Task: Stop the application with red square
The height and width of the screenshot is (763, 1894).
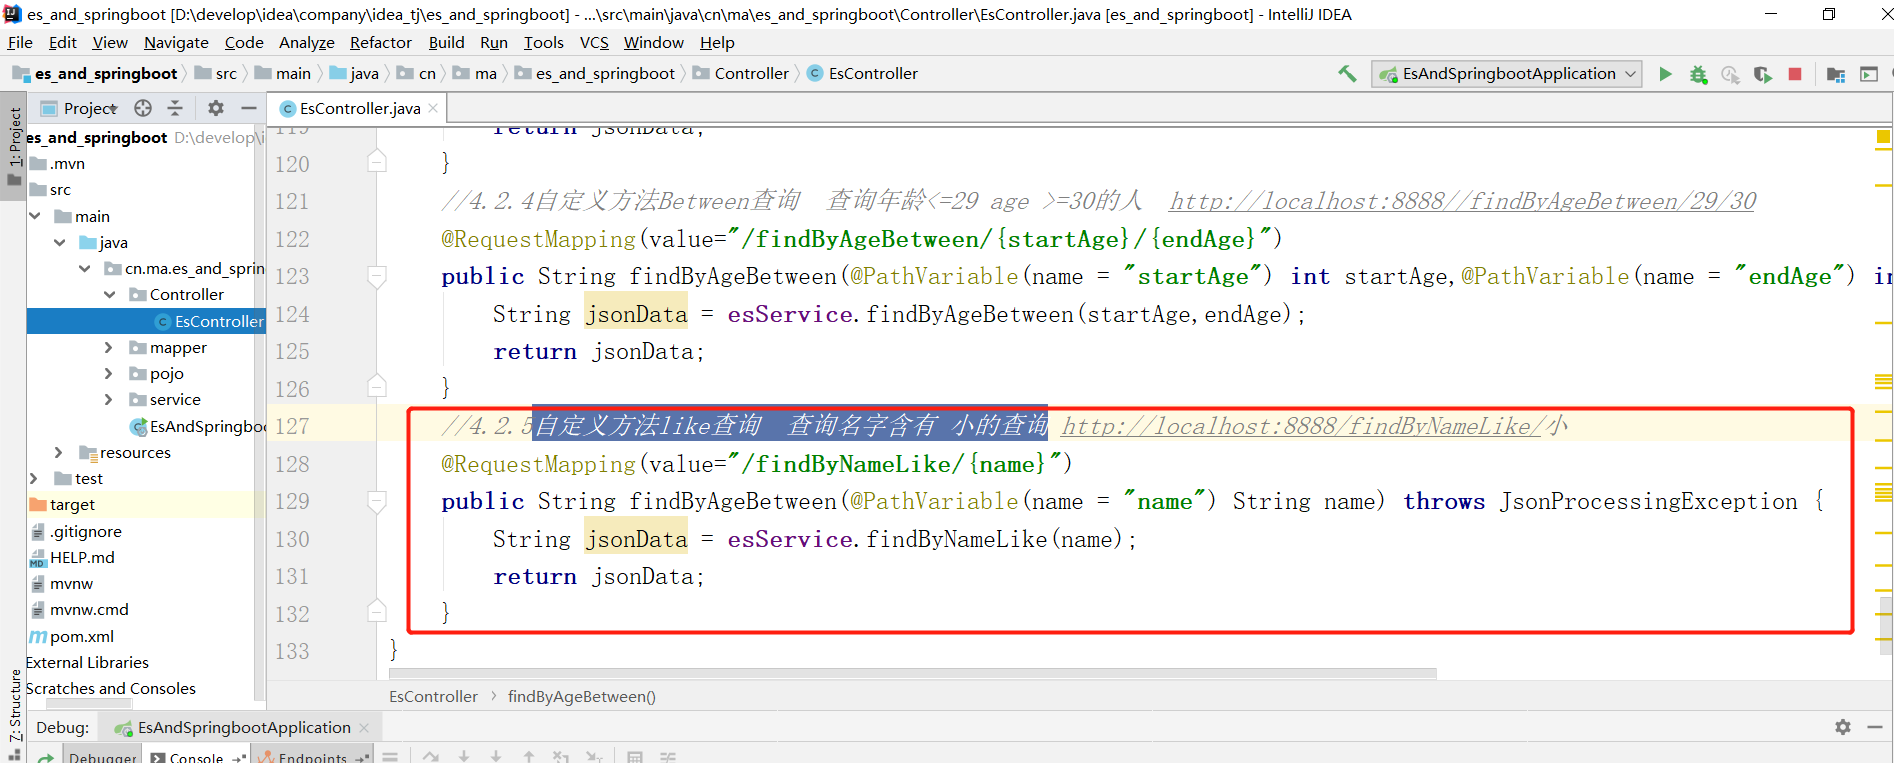Action: click(1795, 74)
